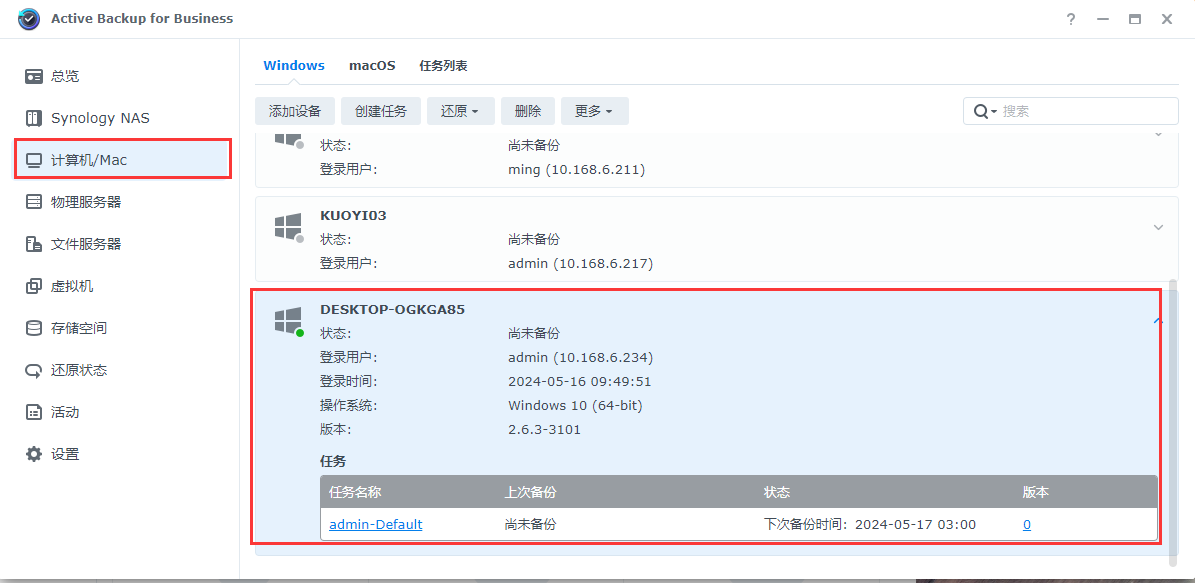The height and width of the screenshot is (583, 1195).
Task: 收起 DESKTOP-OGKGA85 设备详细信息
Action: [x=1157, y=321]
